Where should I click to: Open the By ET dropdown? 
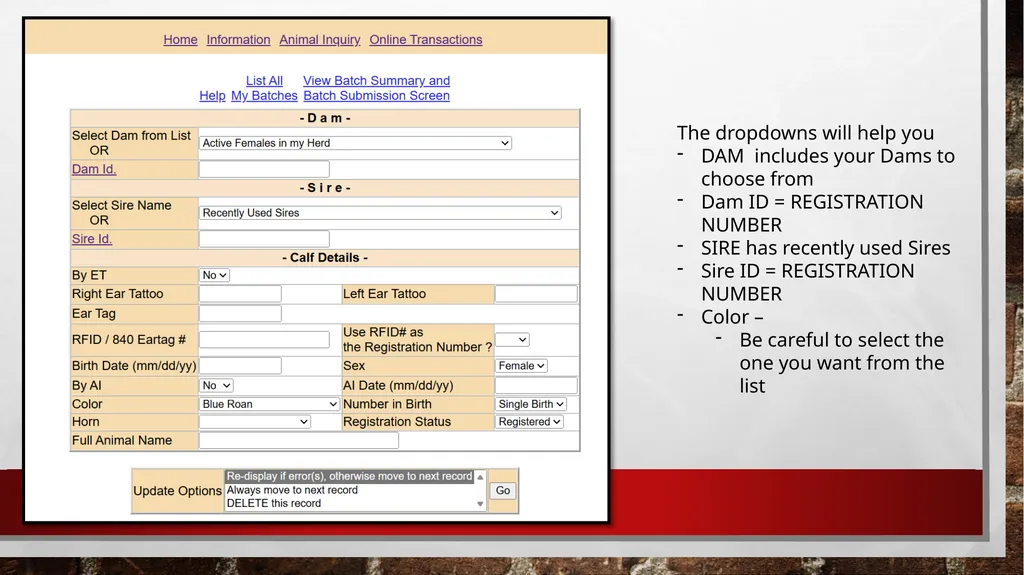coord(214,276)
